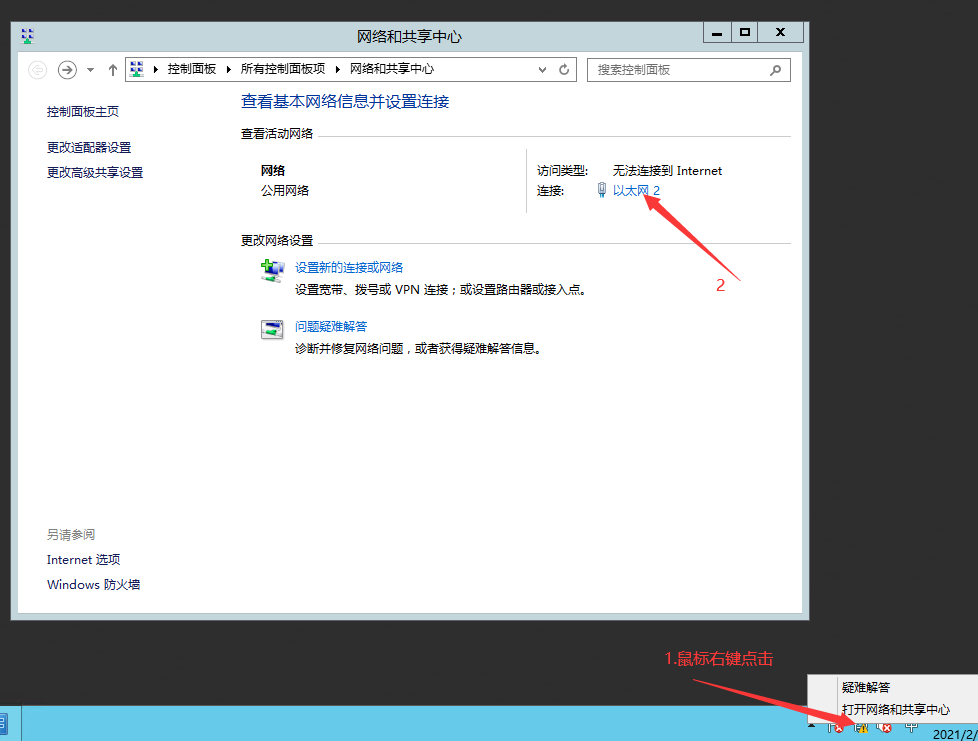The image size is (978, 741).
Task: Expand the chevron before 网络和共享中心 in the breadcrumb
Action: pos(337,69)
